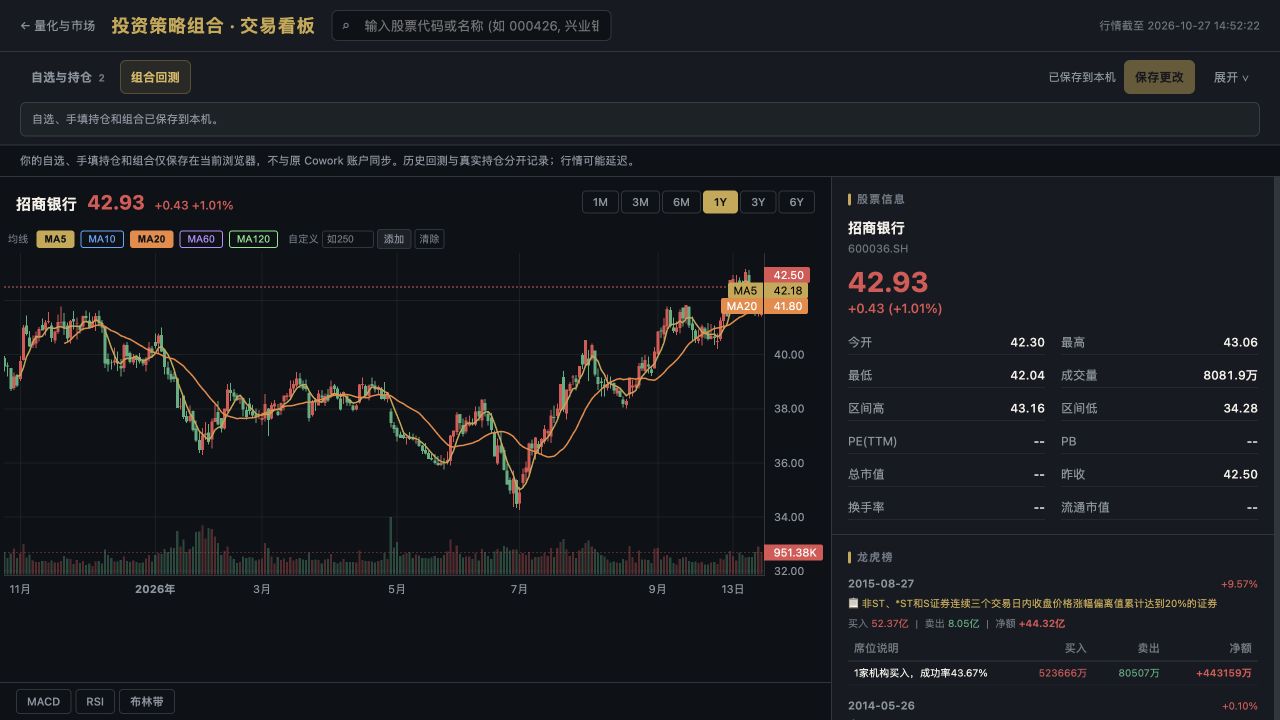Select the 1M time range
The width and height of the screenshot is (1280, 720).
(600, 202)
